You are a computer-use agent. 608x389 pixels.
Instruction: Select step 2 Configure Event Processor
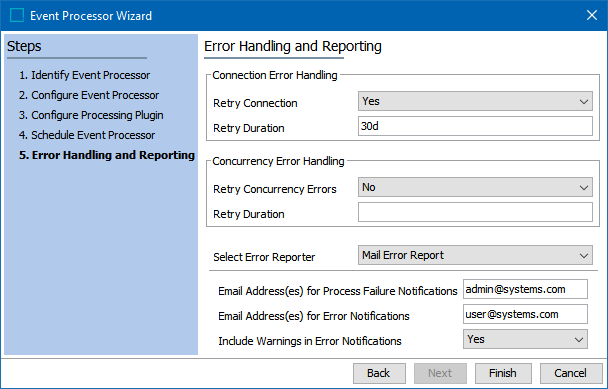89,95
